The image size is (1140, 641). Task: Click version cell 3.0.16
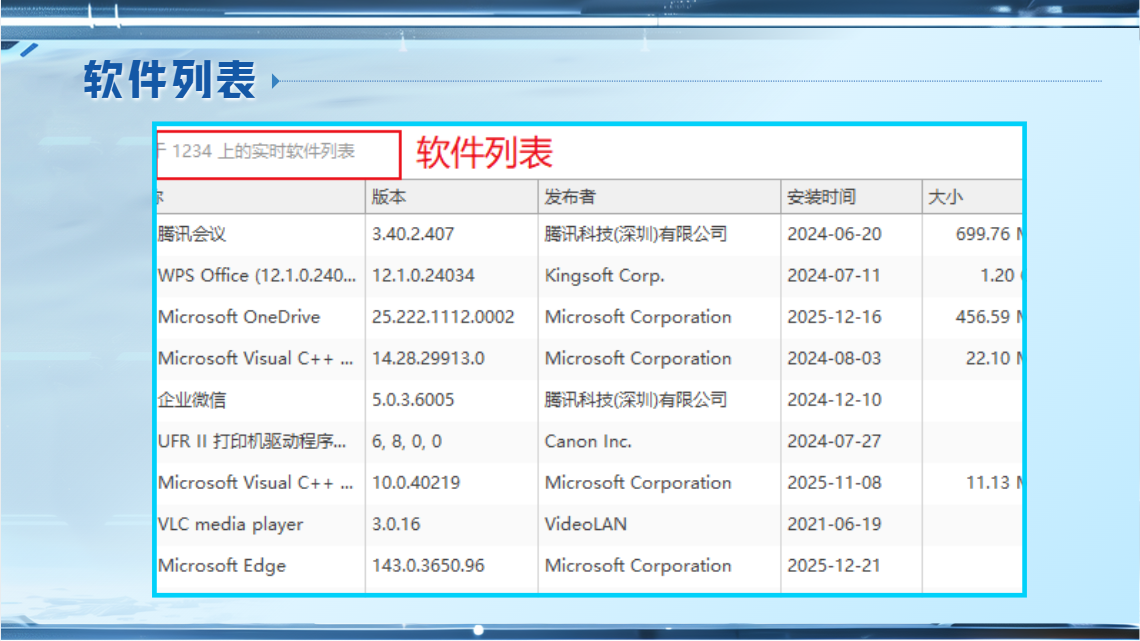click(396, 524)
